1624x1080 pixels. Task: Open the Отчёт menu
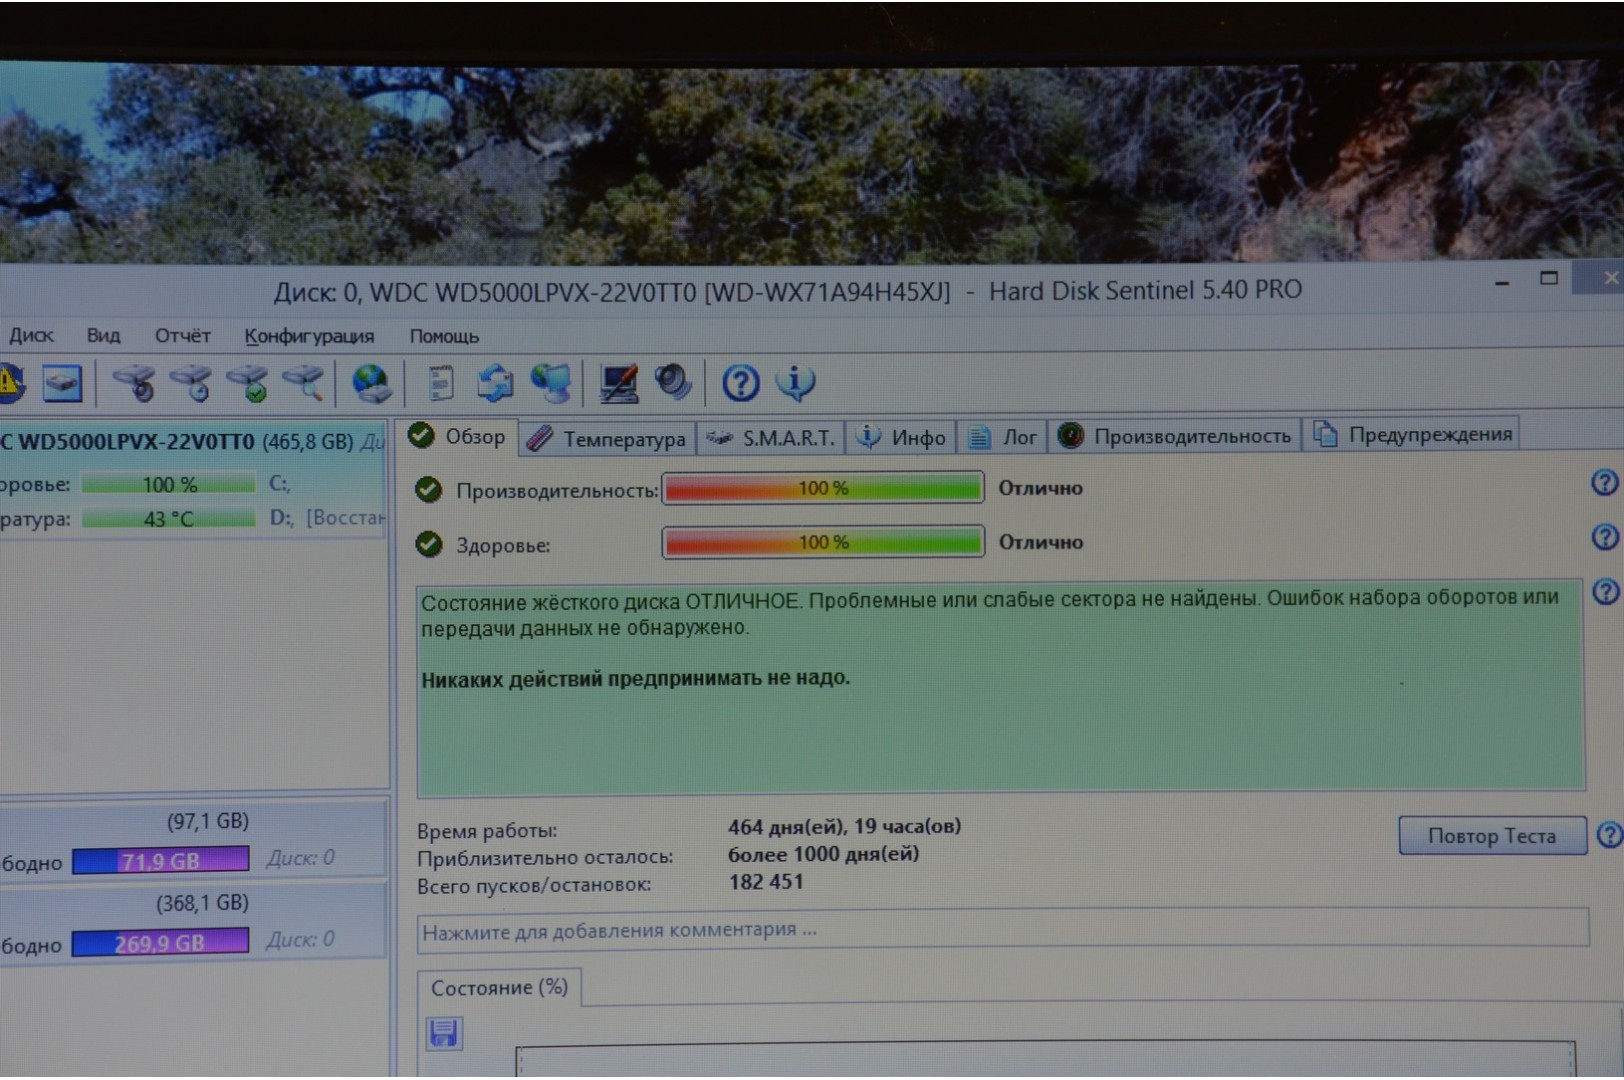click(182, 335)
